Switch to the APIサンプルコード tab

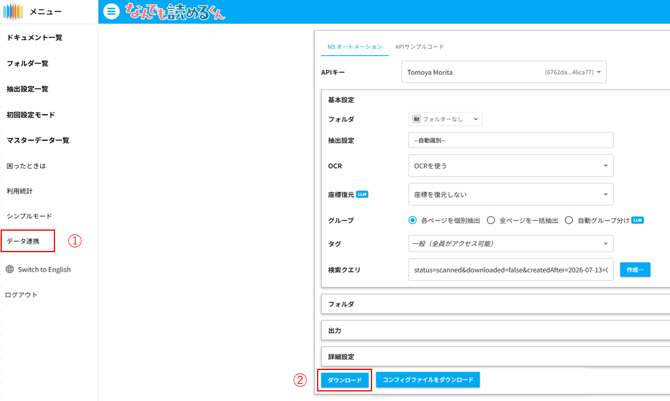tap(419, 47)
